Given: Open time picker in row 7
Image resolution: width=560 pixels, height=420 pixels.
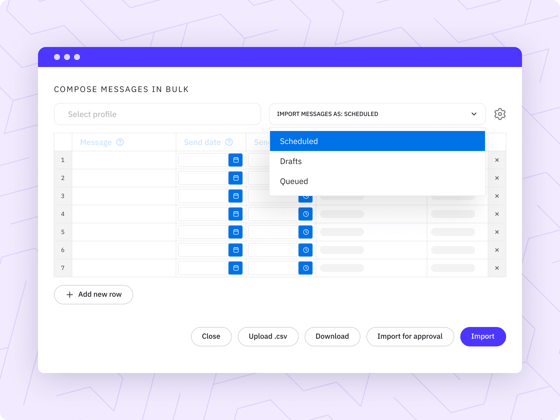Looking at the screenshot, I should pos(305,268).
